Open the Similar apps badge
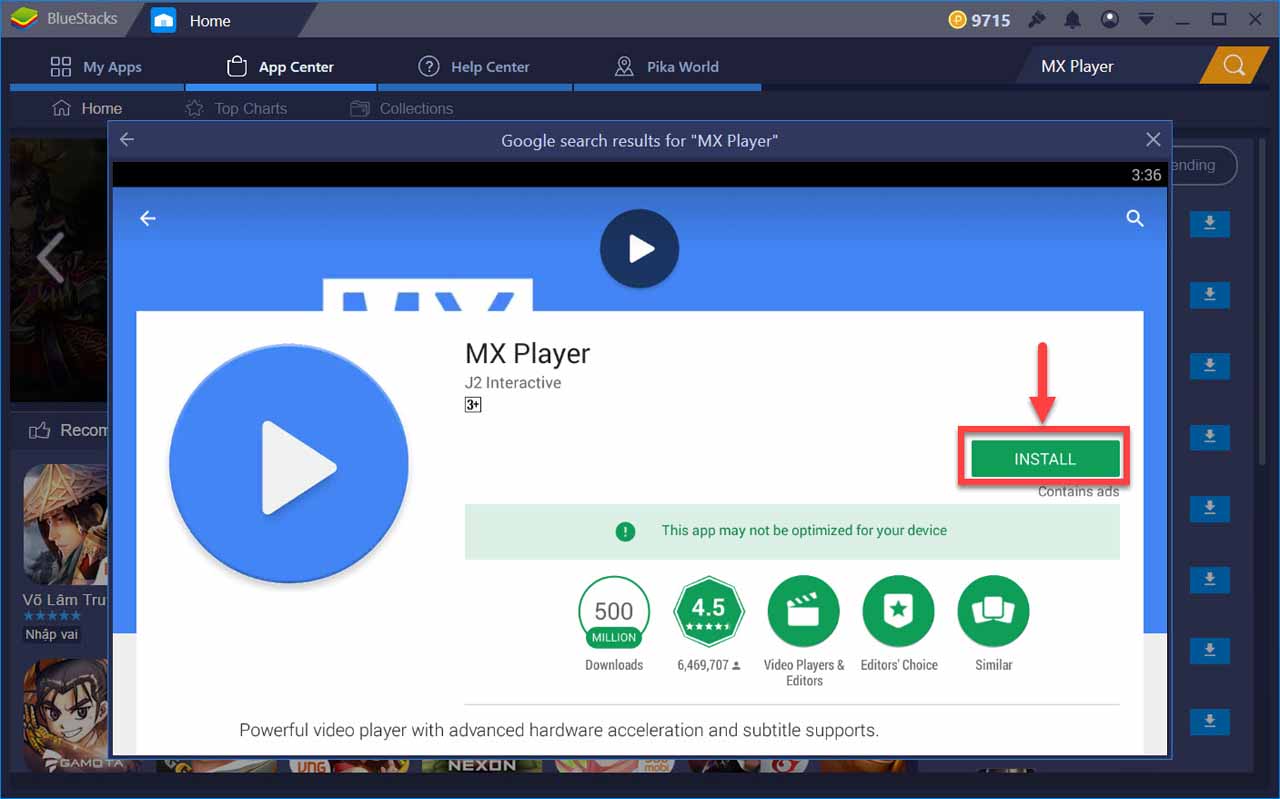Image resolution: width=1280 pixels, height=799 pixels. pyautogui.click(x=993, y=611)
